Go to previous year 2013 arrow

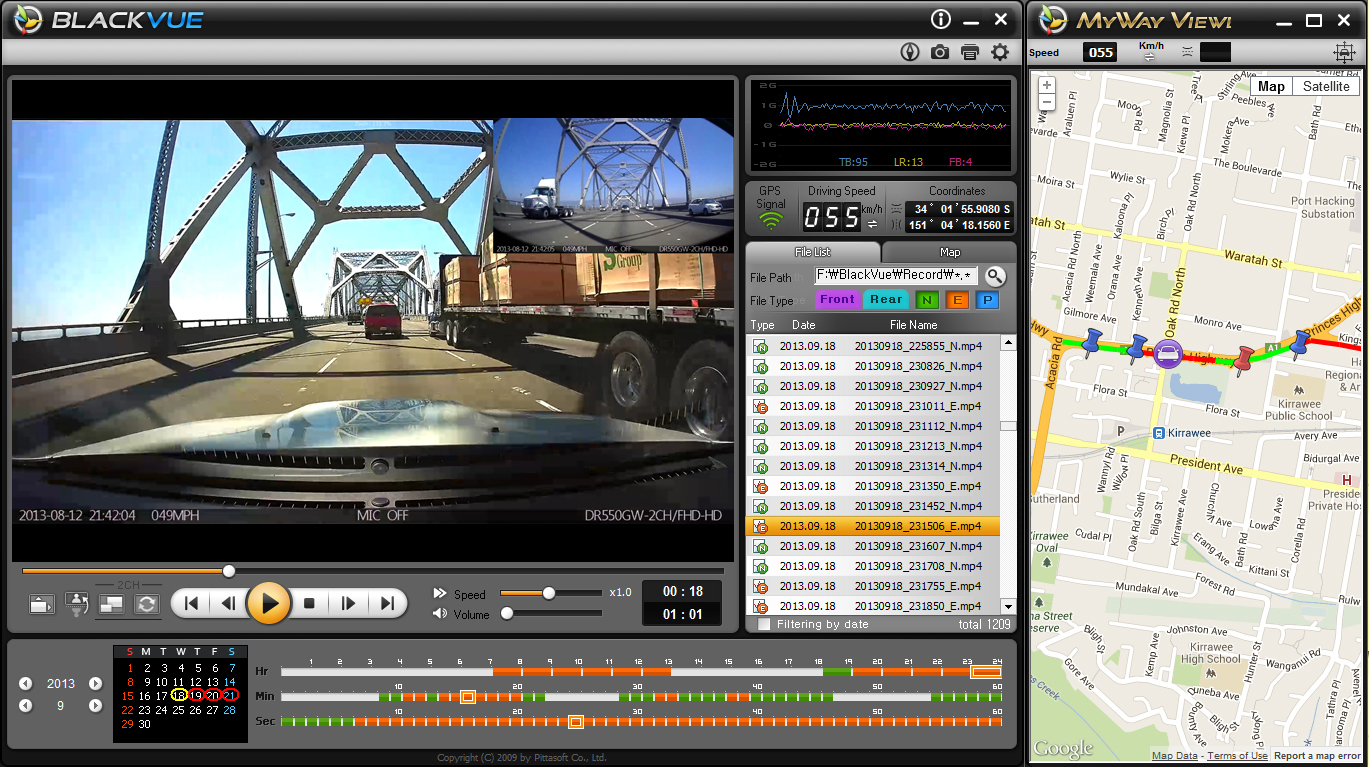pos(26,684)
